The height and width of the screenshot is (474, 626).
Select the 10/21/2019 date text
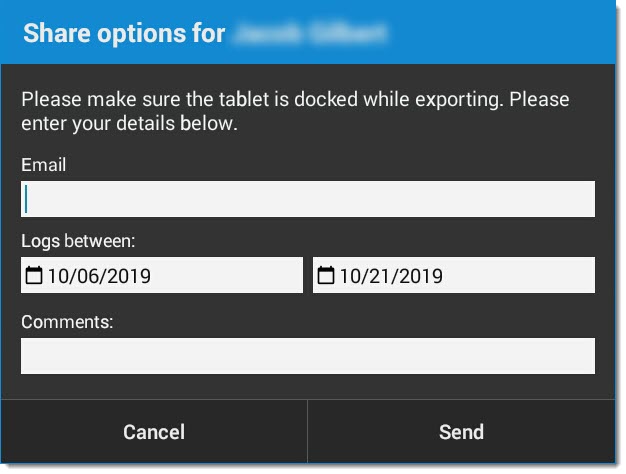391,276
